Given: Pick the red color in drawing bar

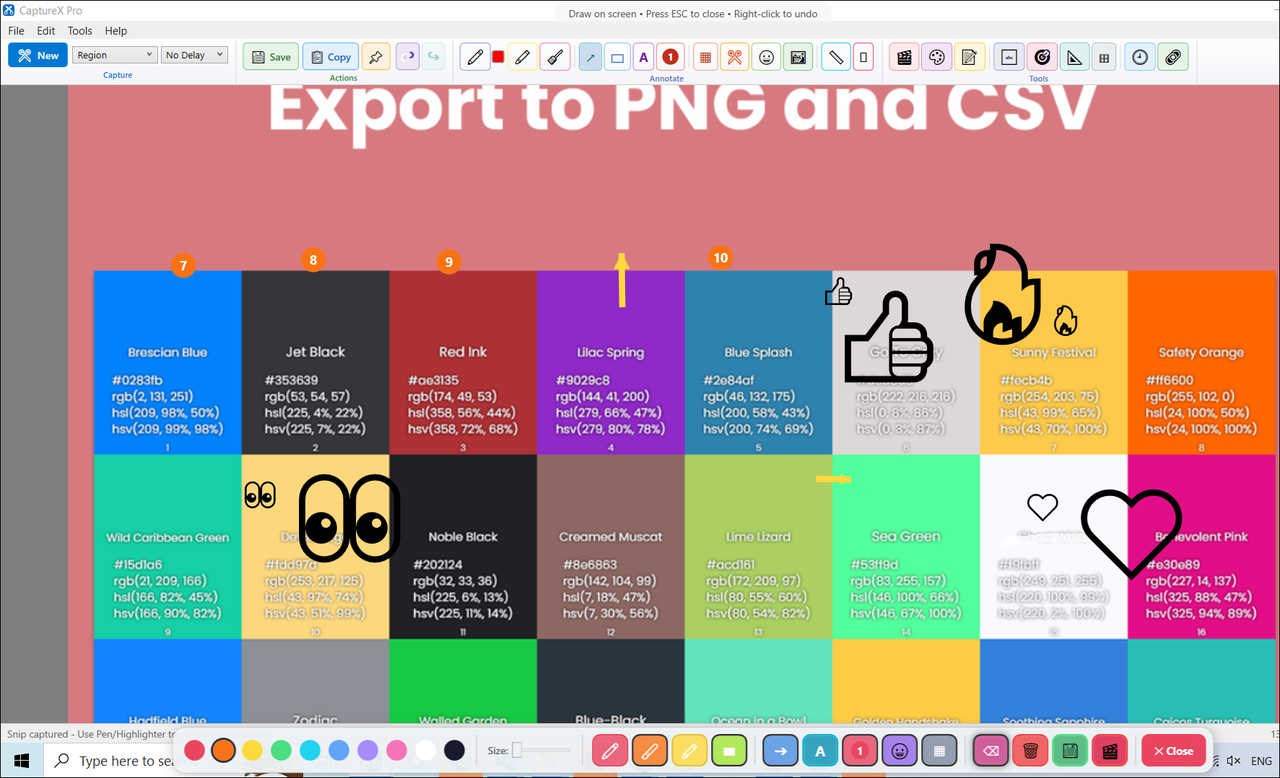Looking at the screenshot, I should 194,750.
